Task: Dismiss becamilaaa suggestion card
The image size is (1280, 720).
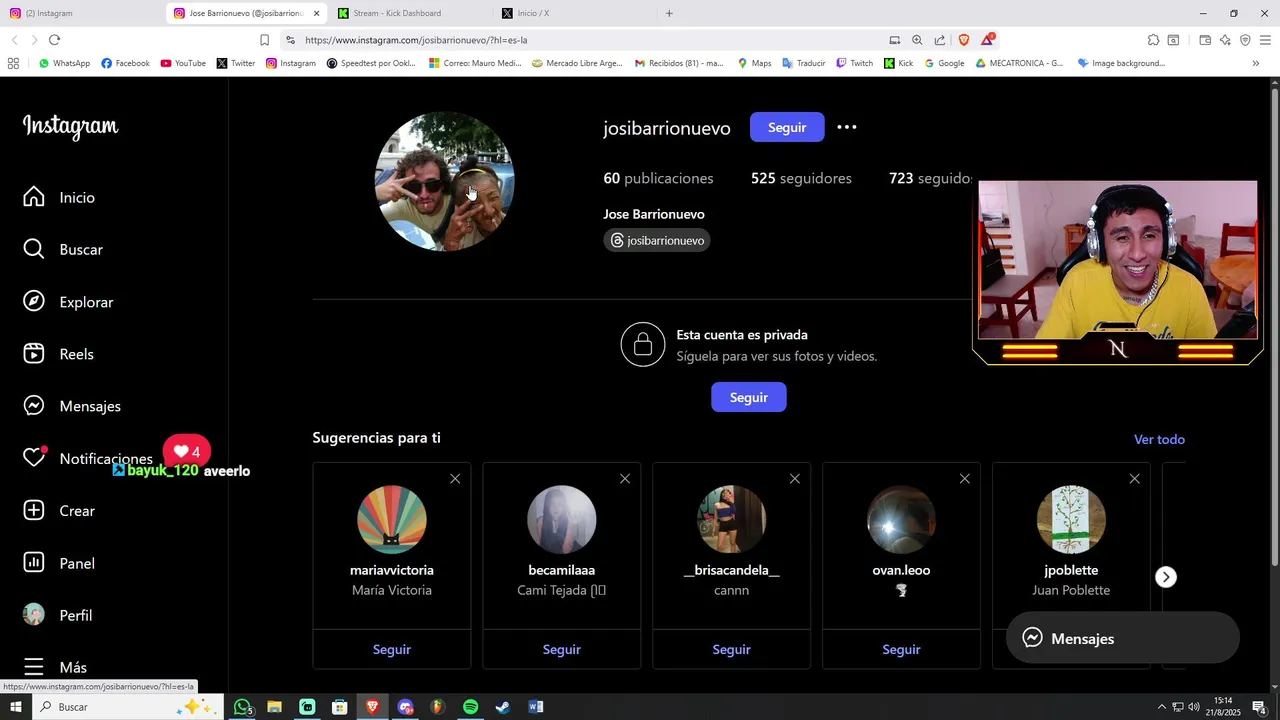Action: click(x=625, y=479)
